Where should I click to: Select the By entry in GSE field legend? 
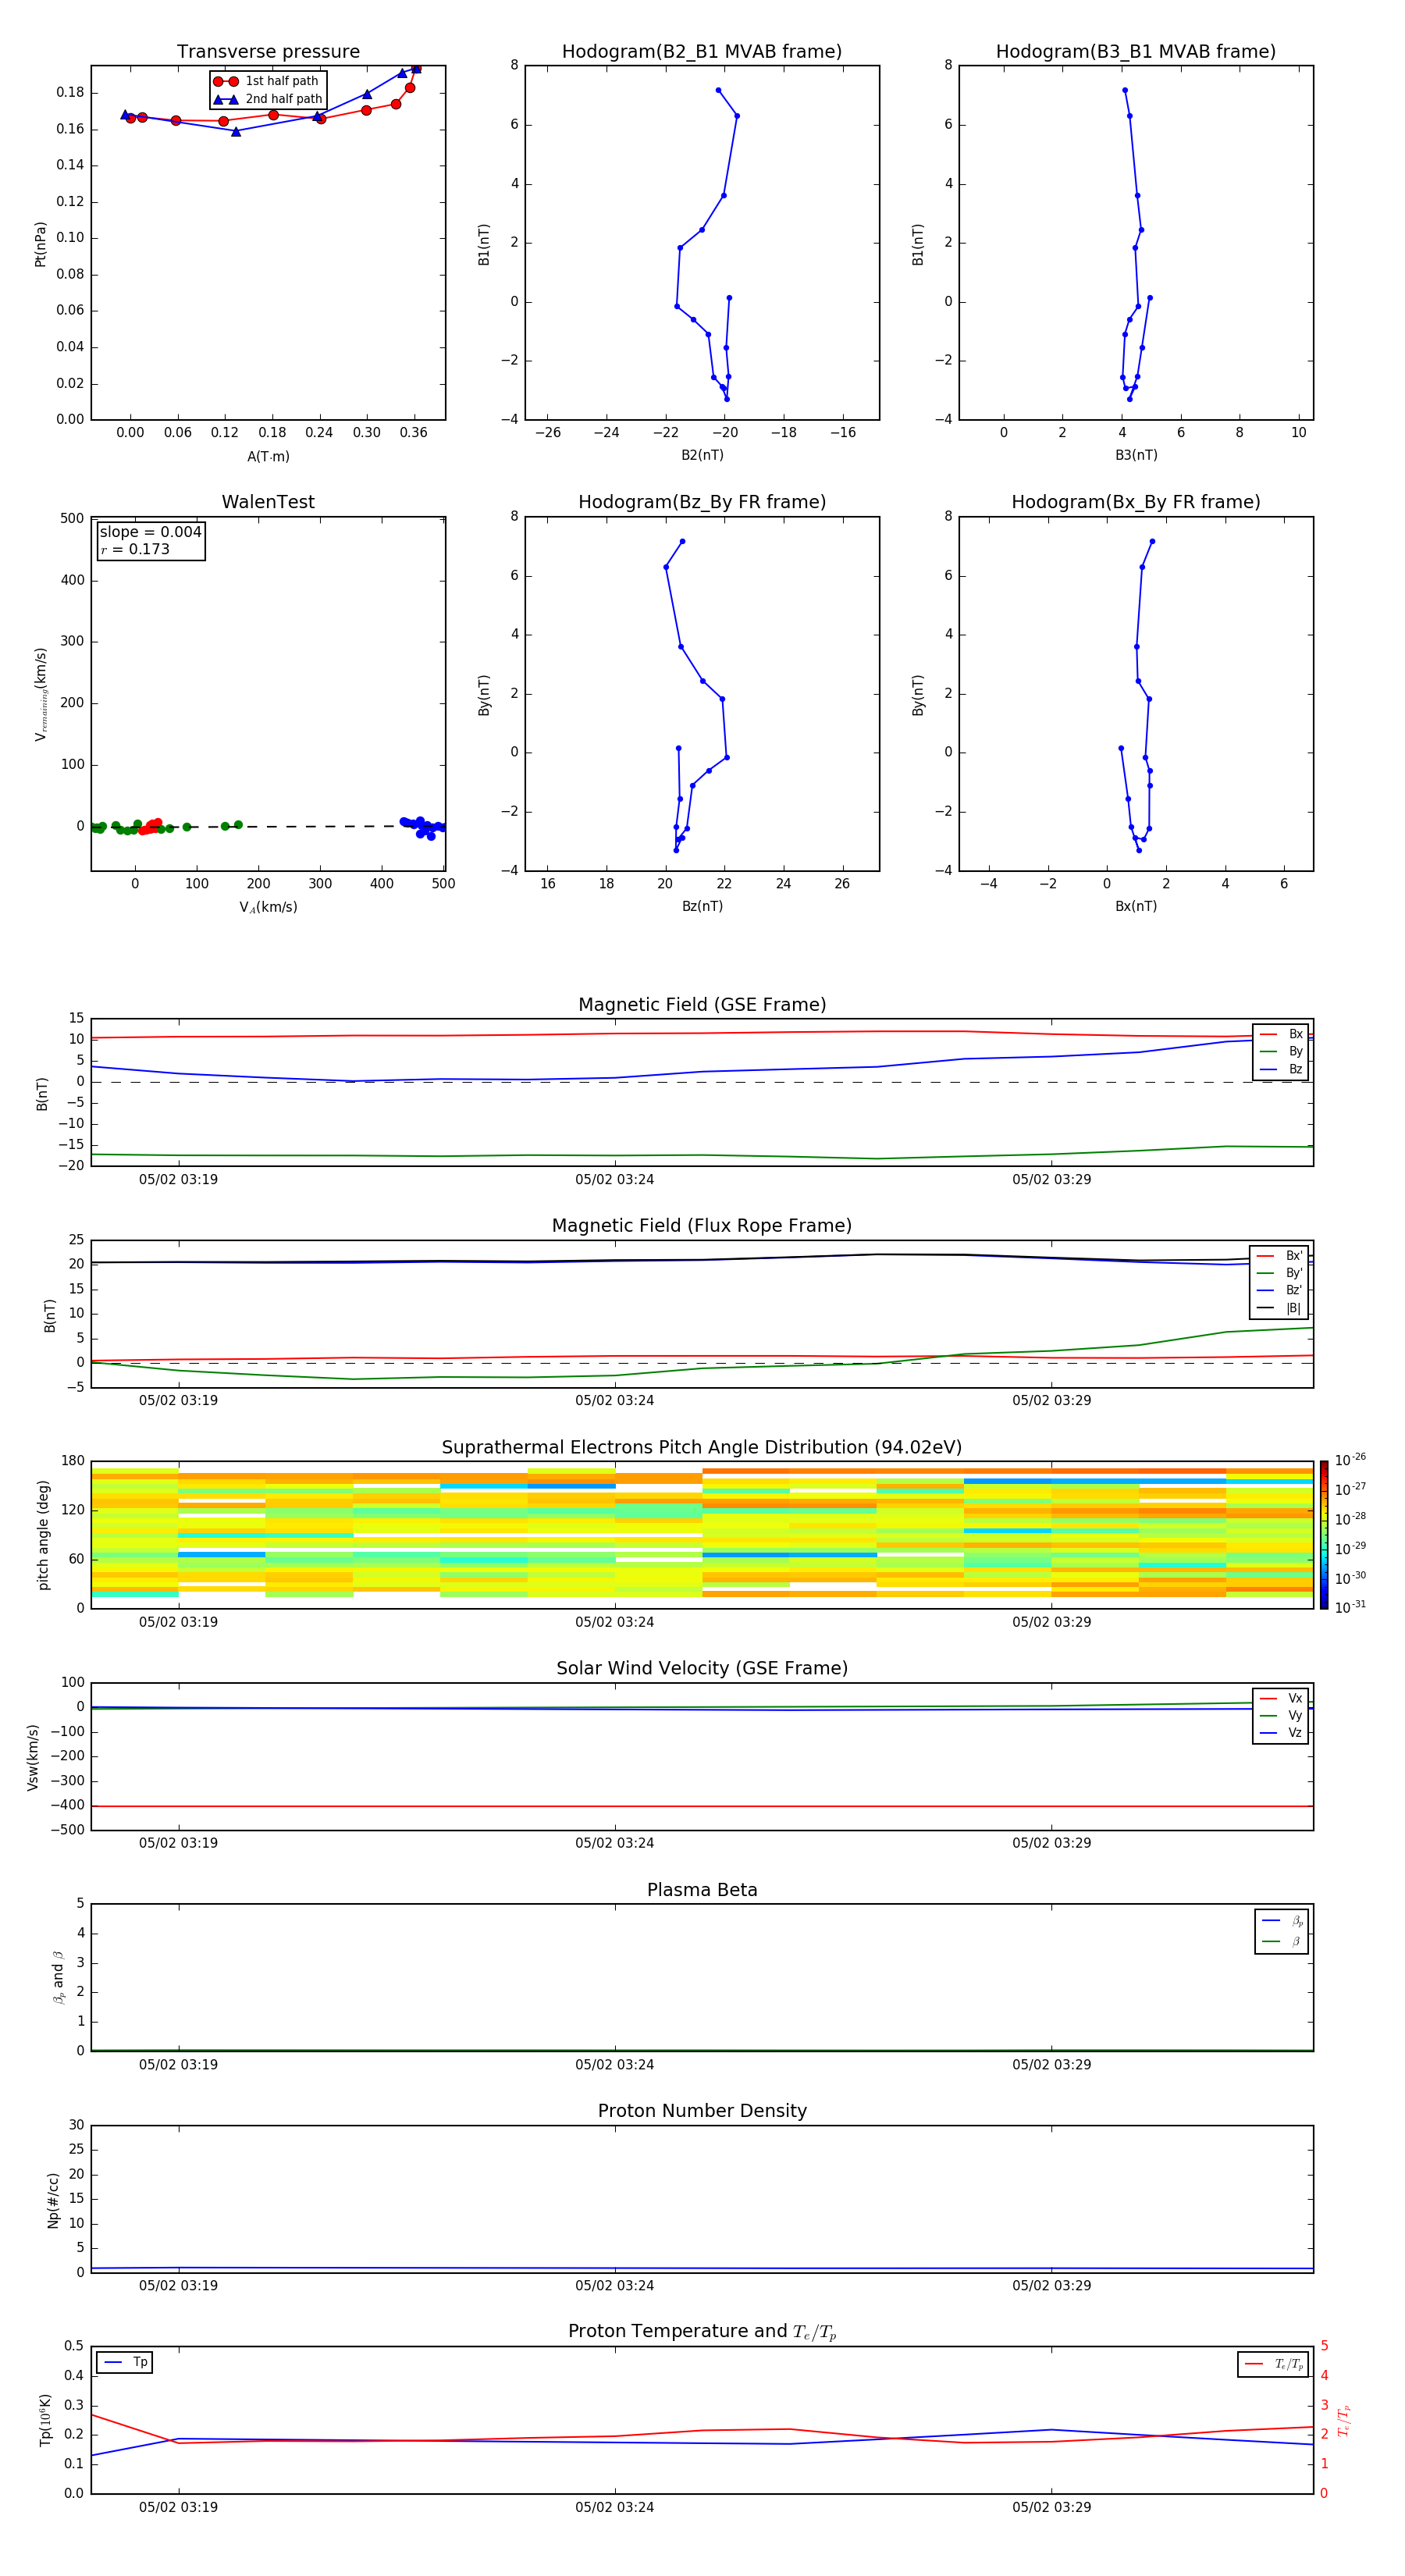[1281, 1052]
